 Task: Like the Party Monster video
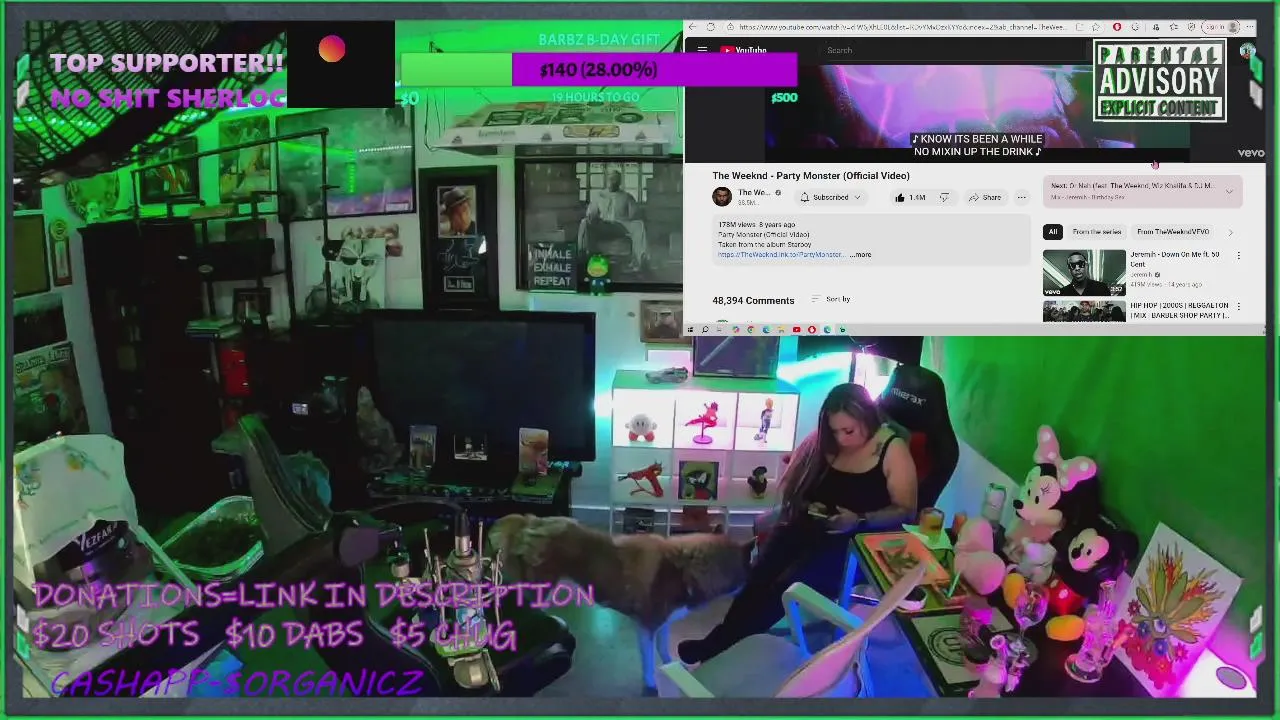click(909, 197)
